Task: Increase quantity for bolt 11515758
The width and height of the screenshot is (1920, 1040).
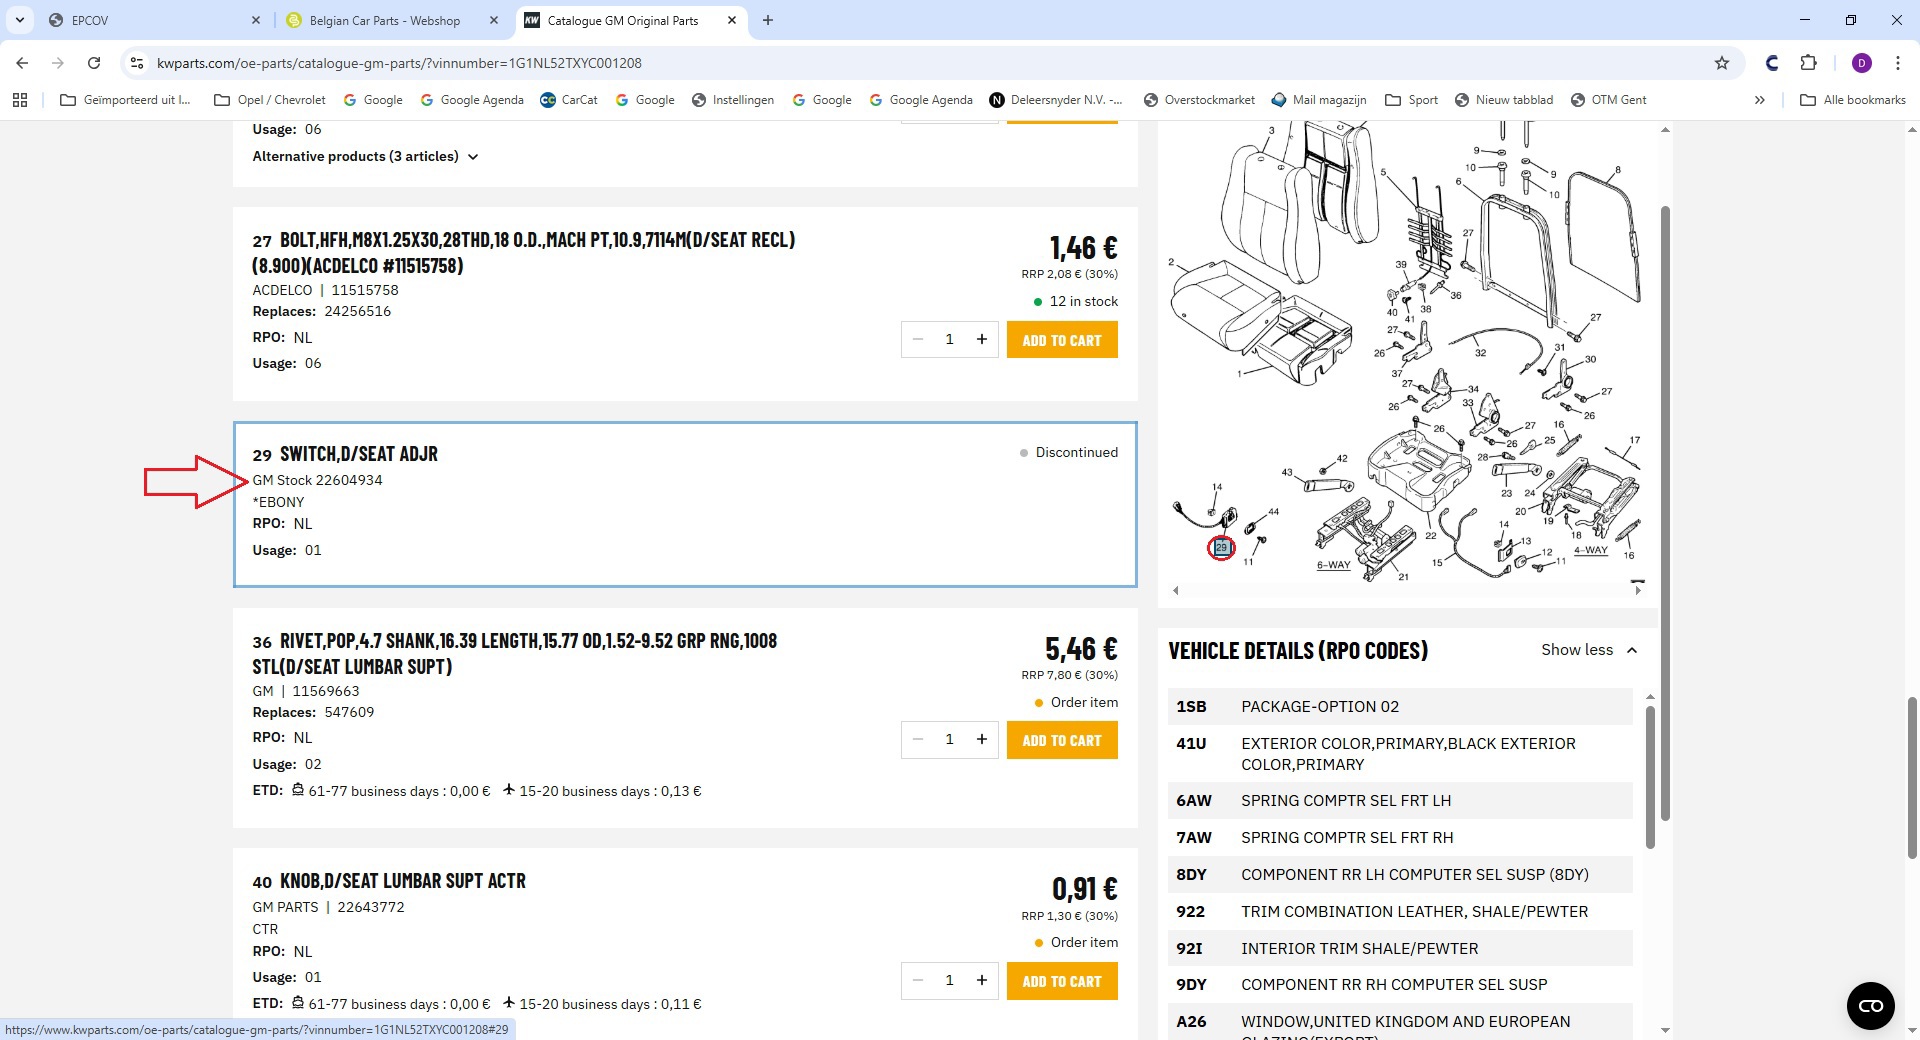Action: click(982, 340)
